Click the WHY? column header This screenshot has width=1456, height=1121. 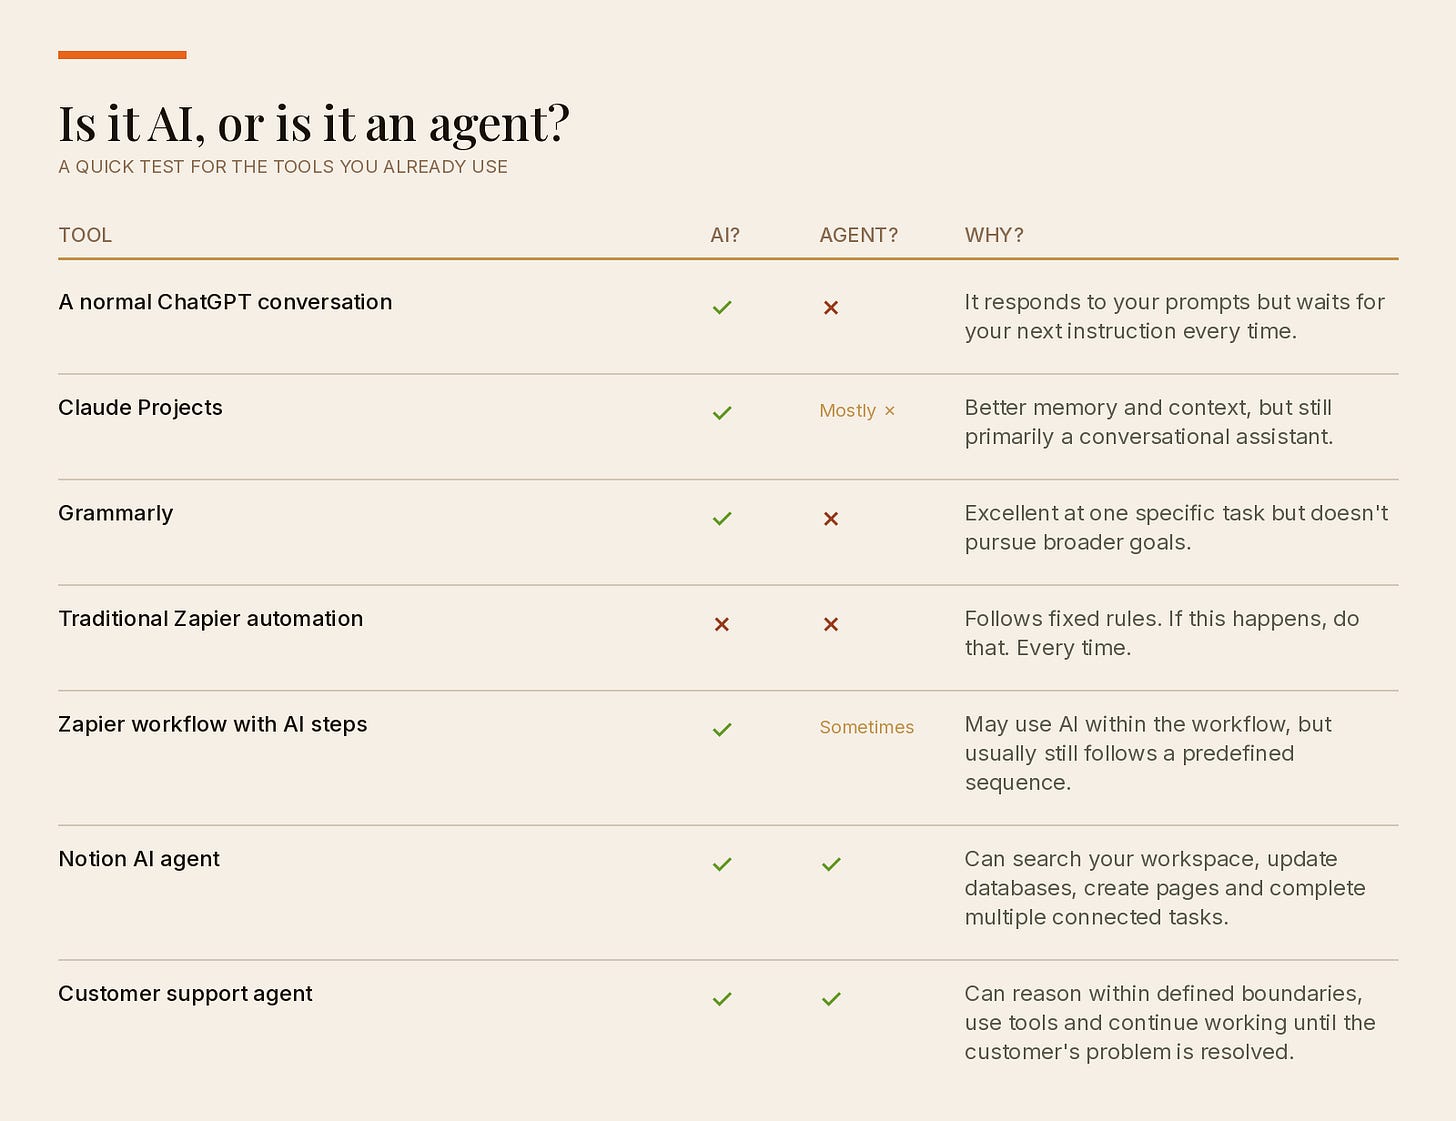tap(994, 235)
